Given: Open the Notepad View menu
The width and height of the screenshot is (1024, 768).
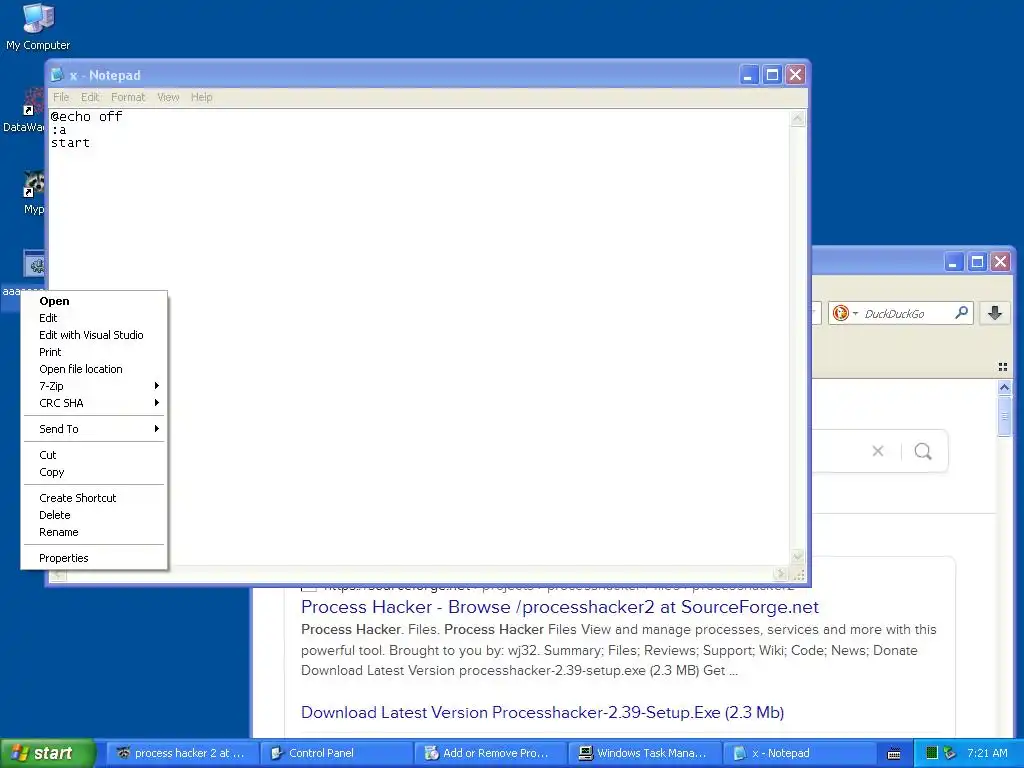Looking at the screenshot, I should click(x=168, y=97).
